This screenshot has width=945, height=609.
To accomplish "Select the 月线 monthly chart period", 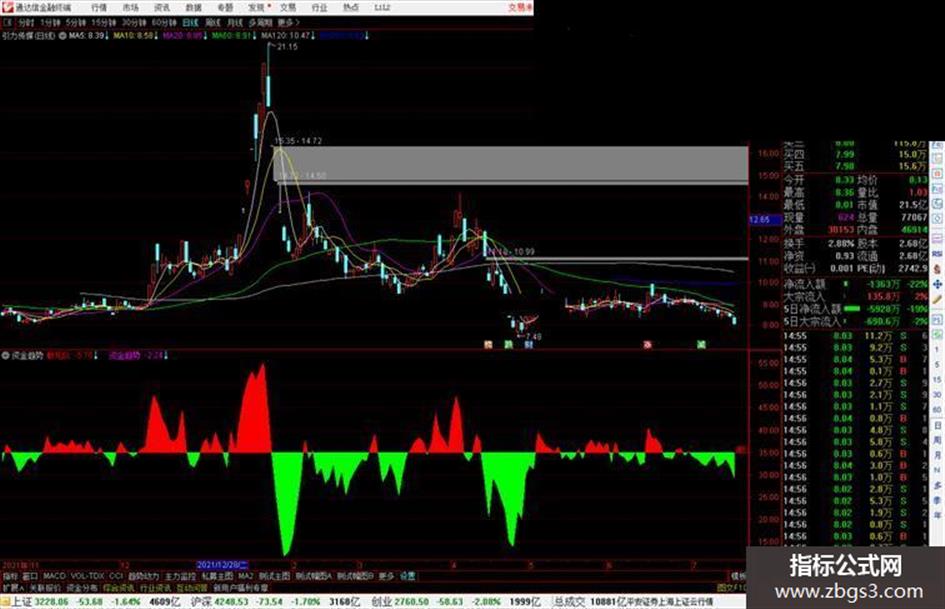I will (x=234, y=22).
